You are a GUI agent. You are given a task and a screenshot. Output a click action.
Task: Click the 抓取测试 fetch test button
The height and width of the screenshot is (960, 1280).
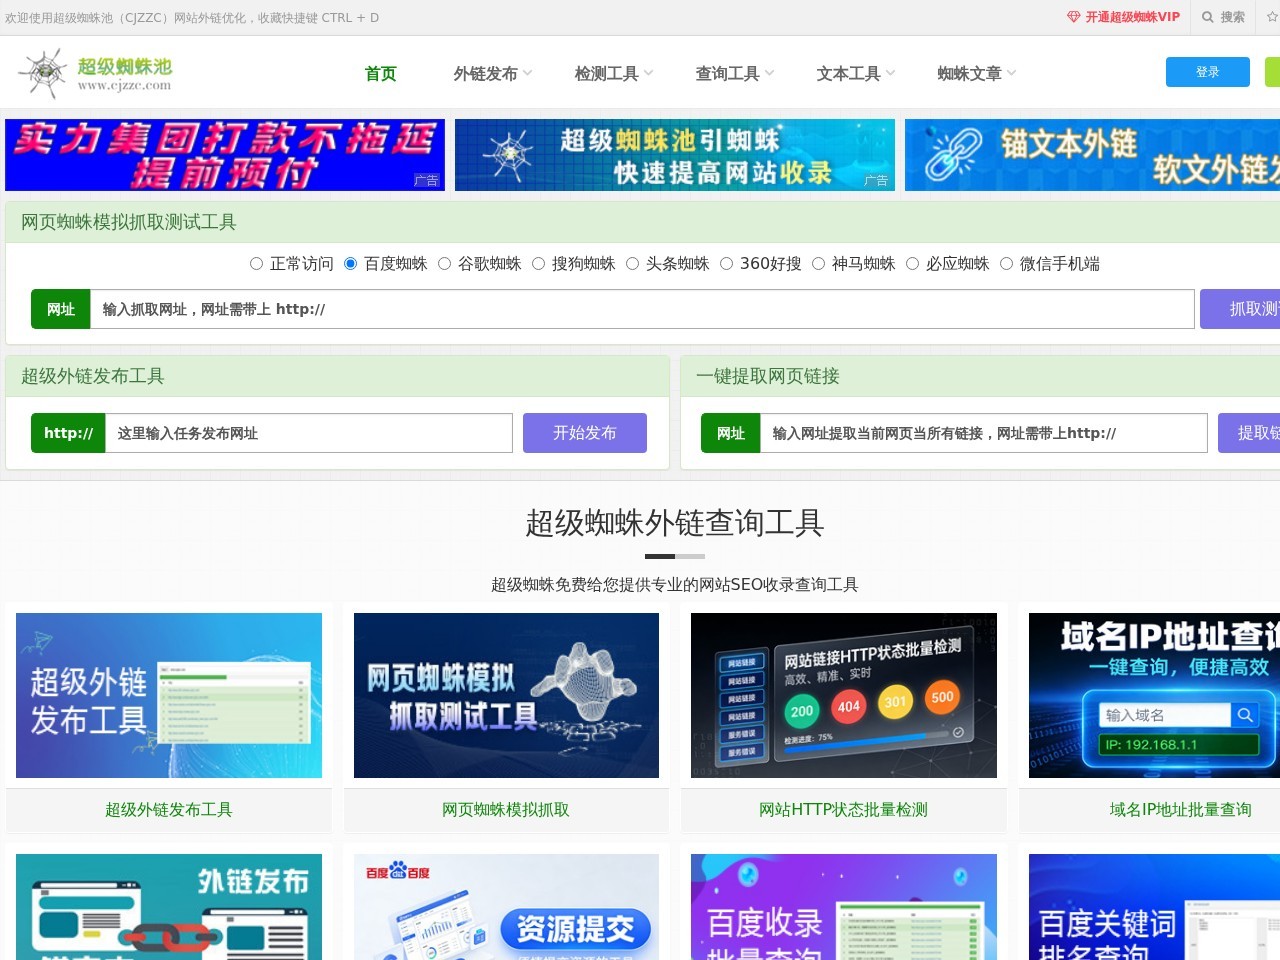tap(1248, 309)
